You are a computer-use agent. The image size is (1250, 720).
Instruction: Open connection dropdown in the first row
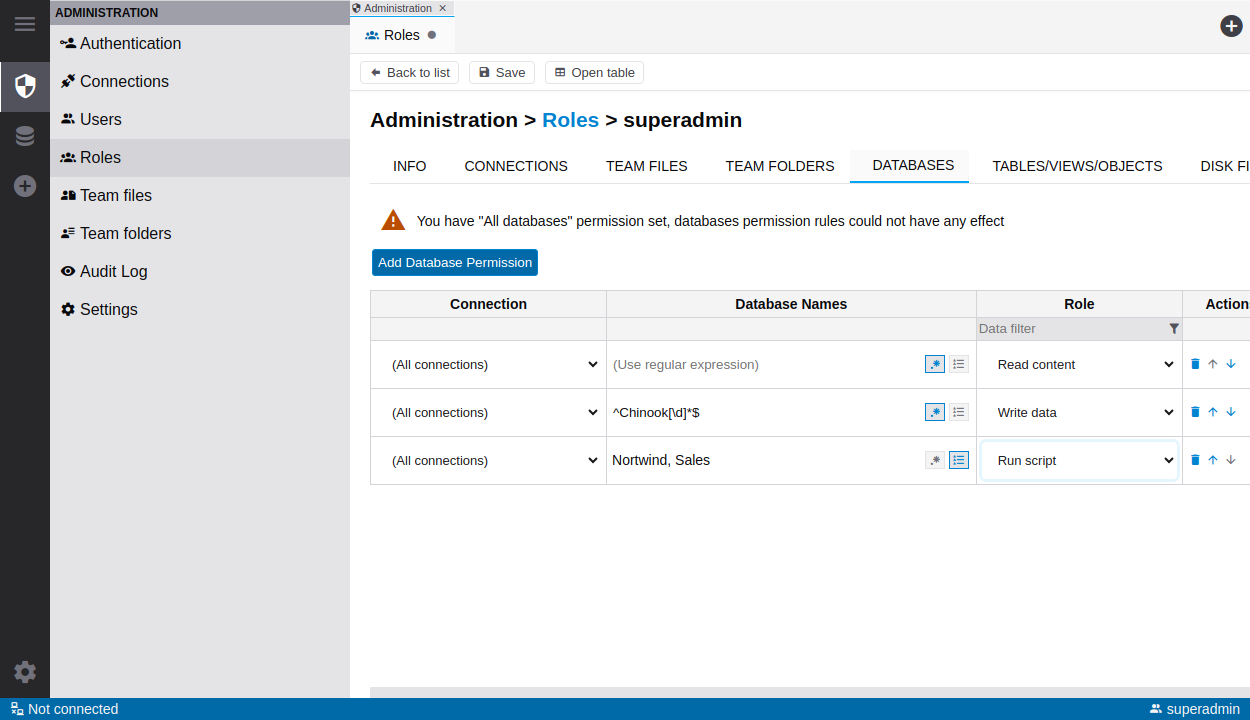click(489, 364)
